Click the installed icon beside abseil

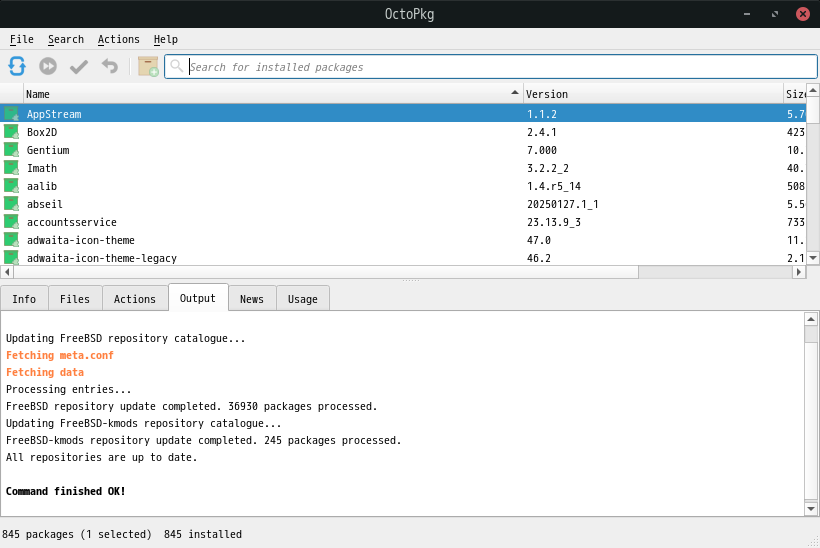(12, 204)
